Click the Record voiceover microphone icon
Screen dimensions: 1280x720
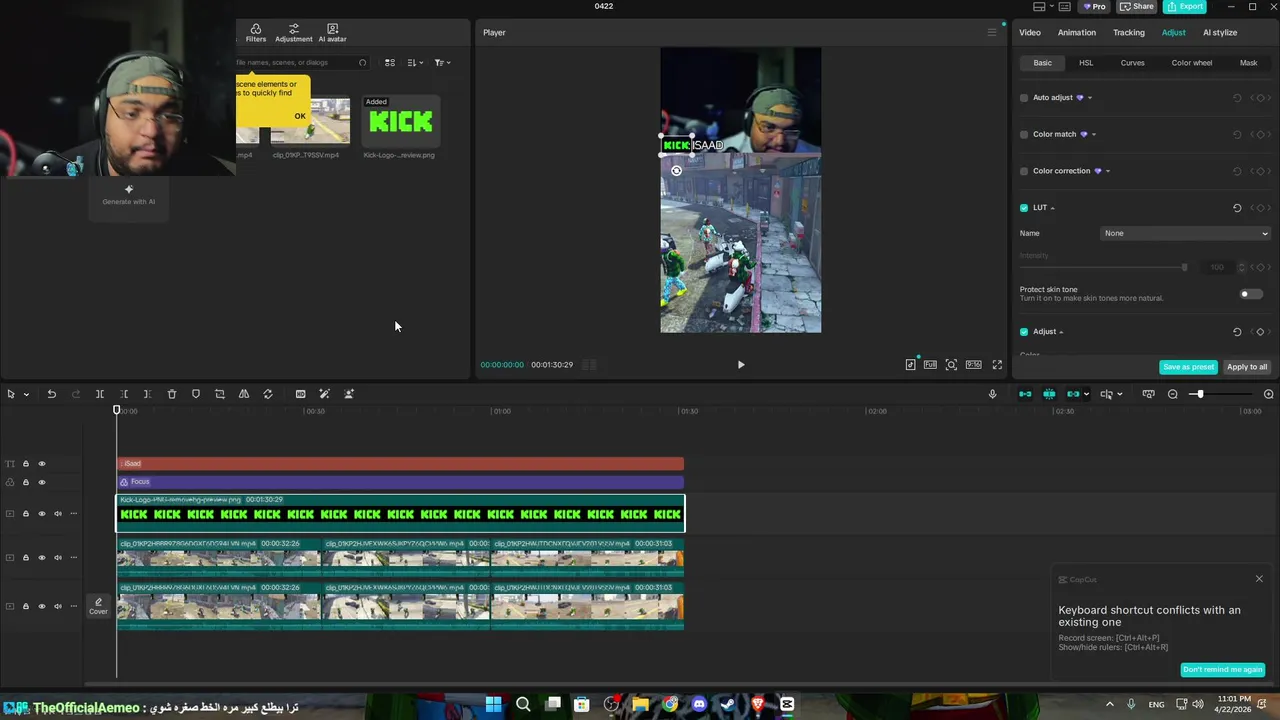[x=992, y=394]
